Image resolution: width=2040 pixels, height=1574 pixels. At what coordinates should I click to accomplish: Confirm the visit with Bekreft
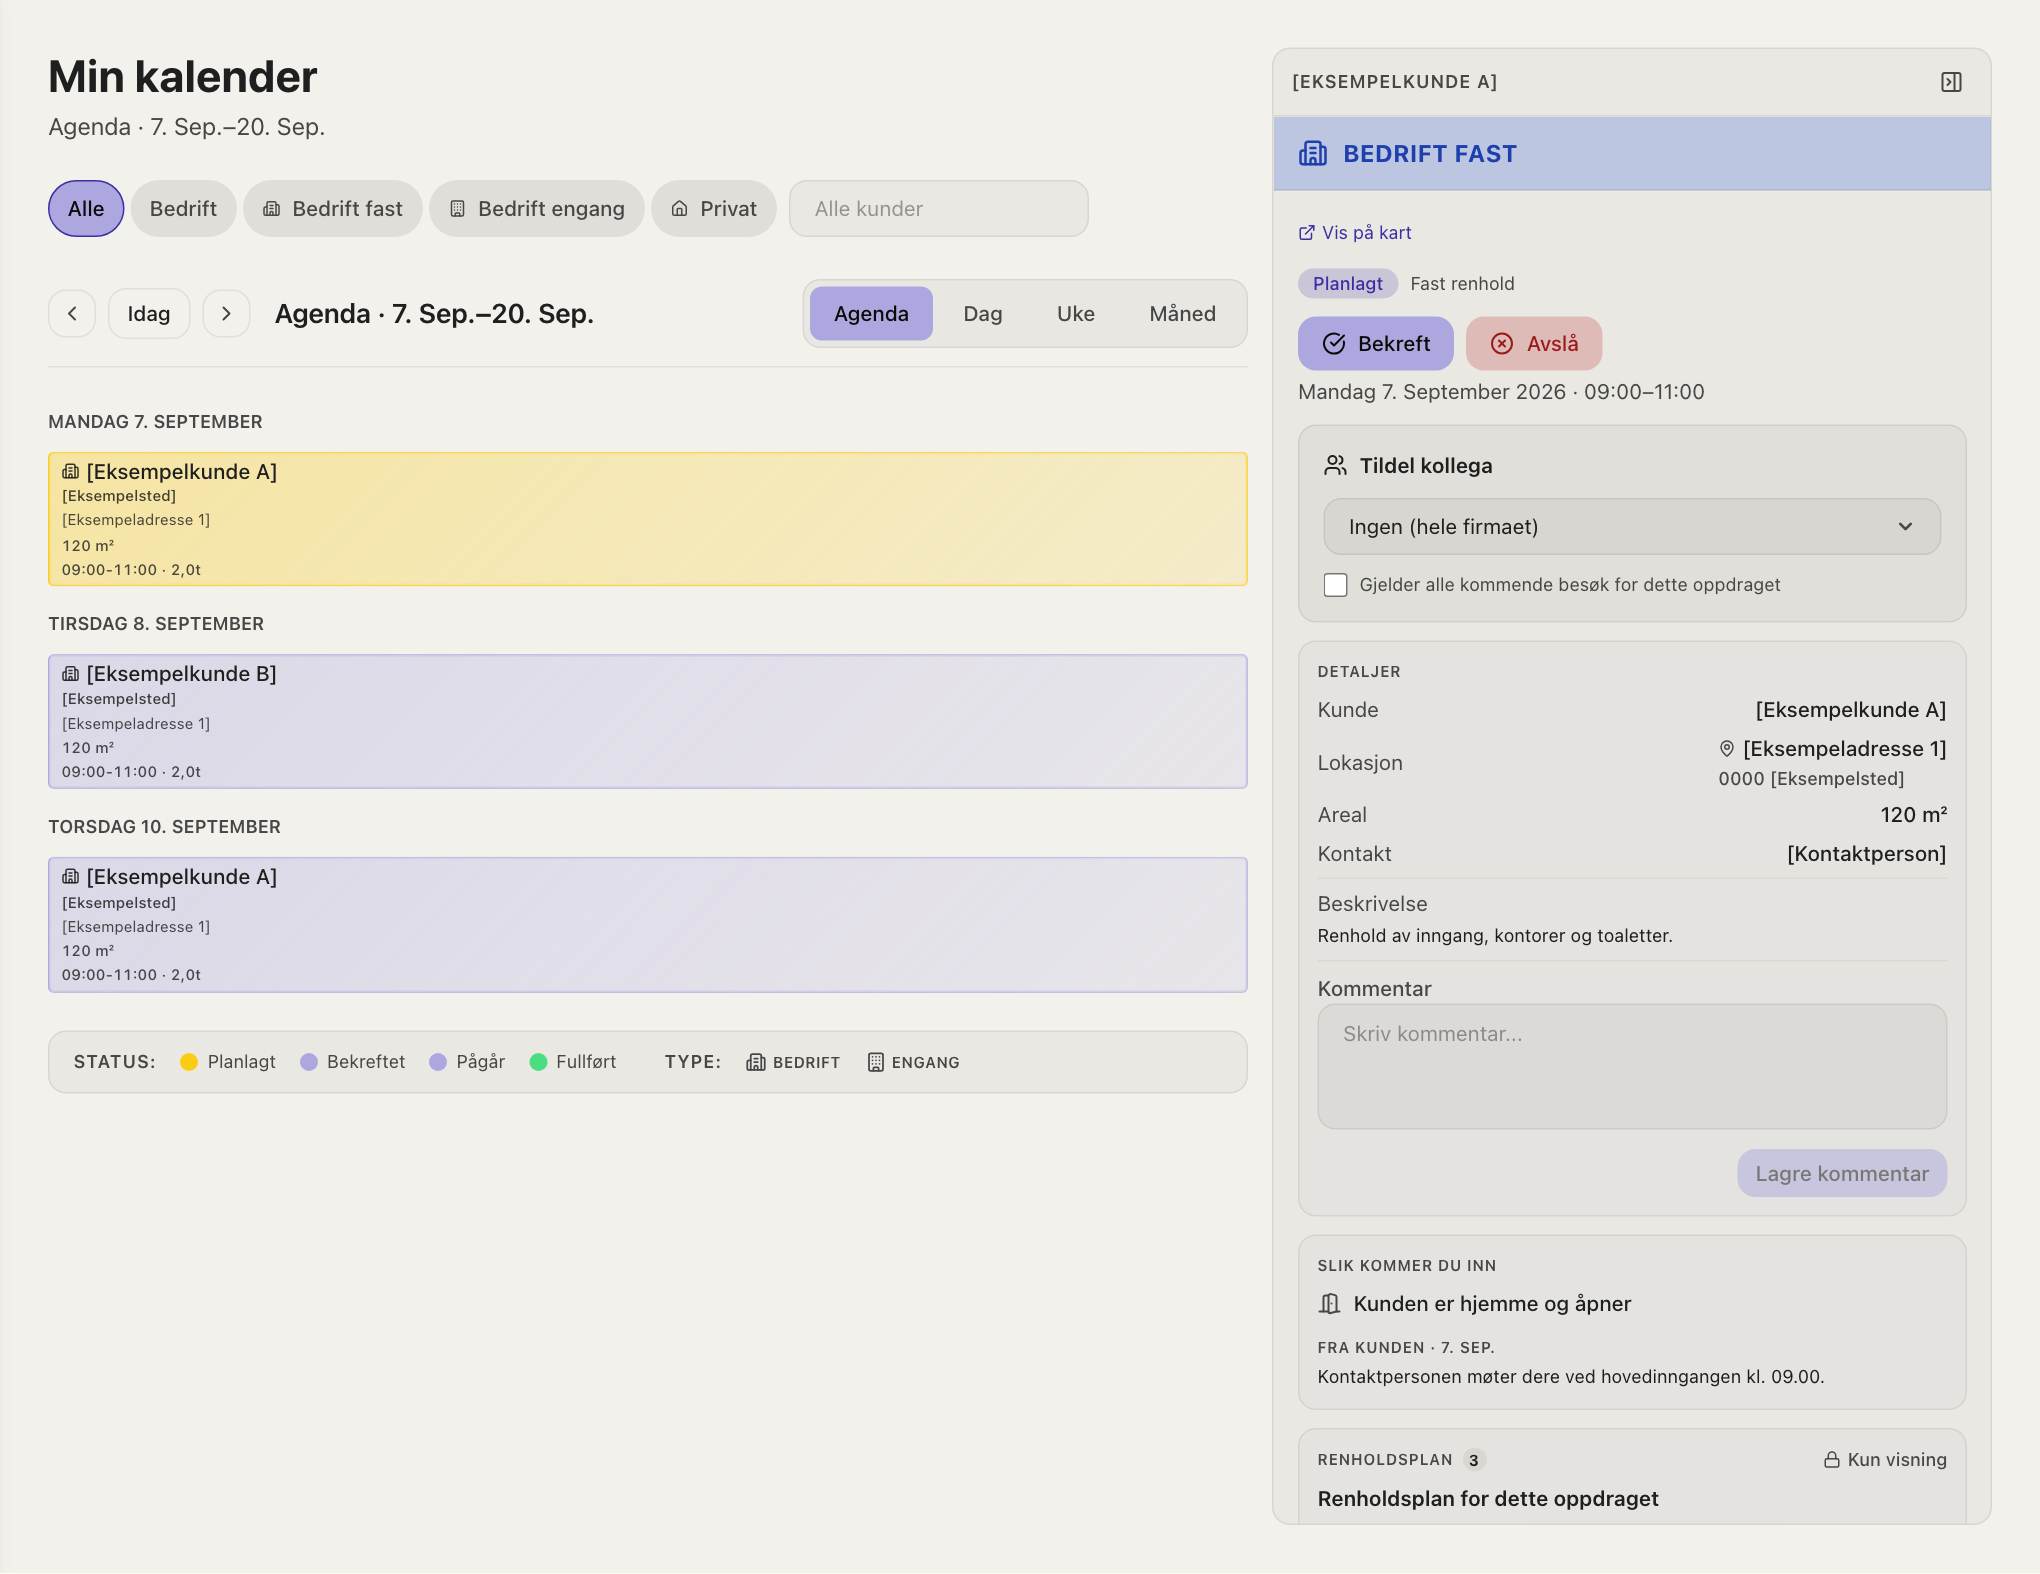pos(1376,344)
